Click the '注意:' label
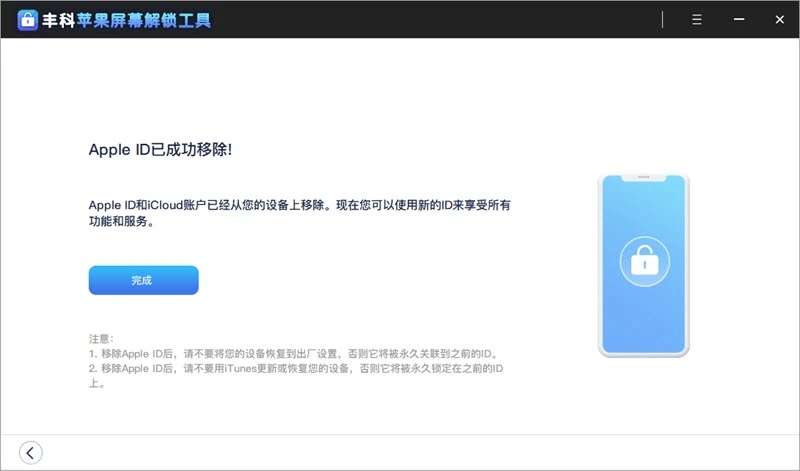The image size is (800, 471). tap(101, 339)
